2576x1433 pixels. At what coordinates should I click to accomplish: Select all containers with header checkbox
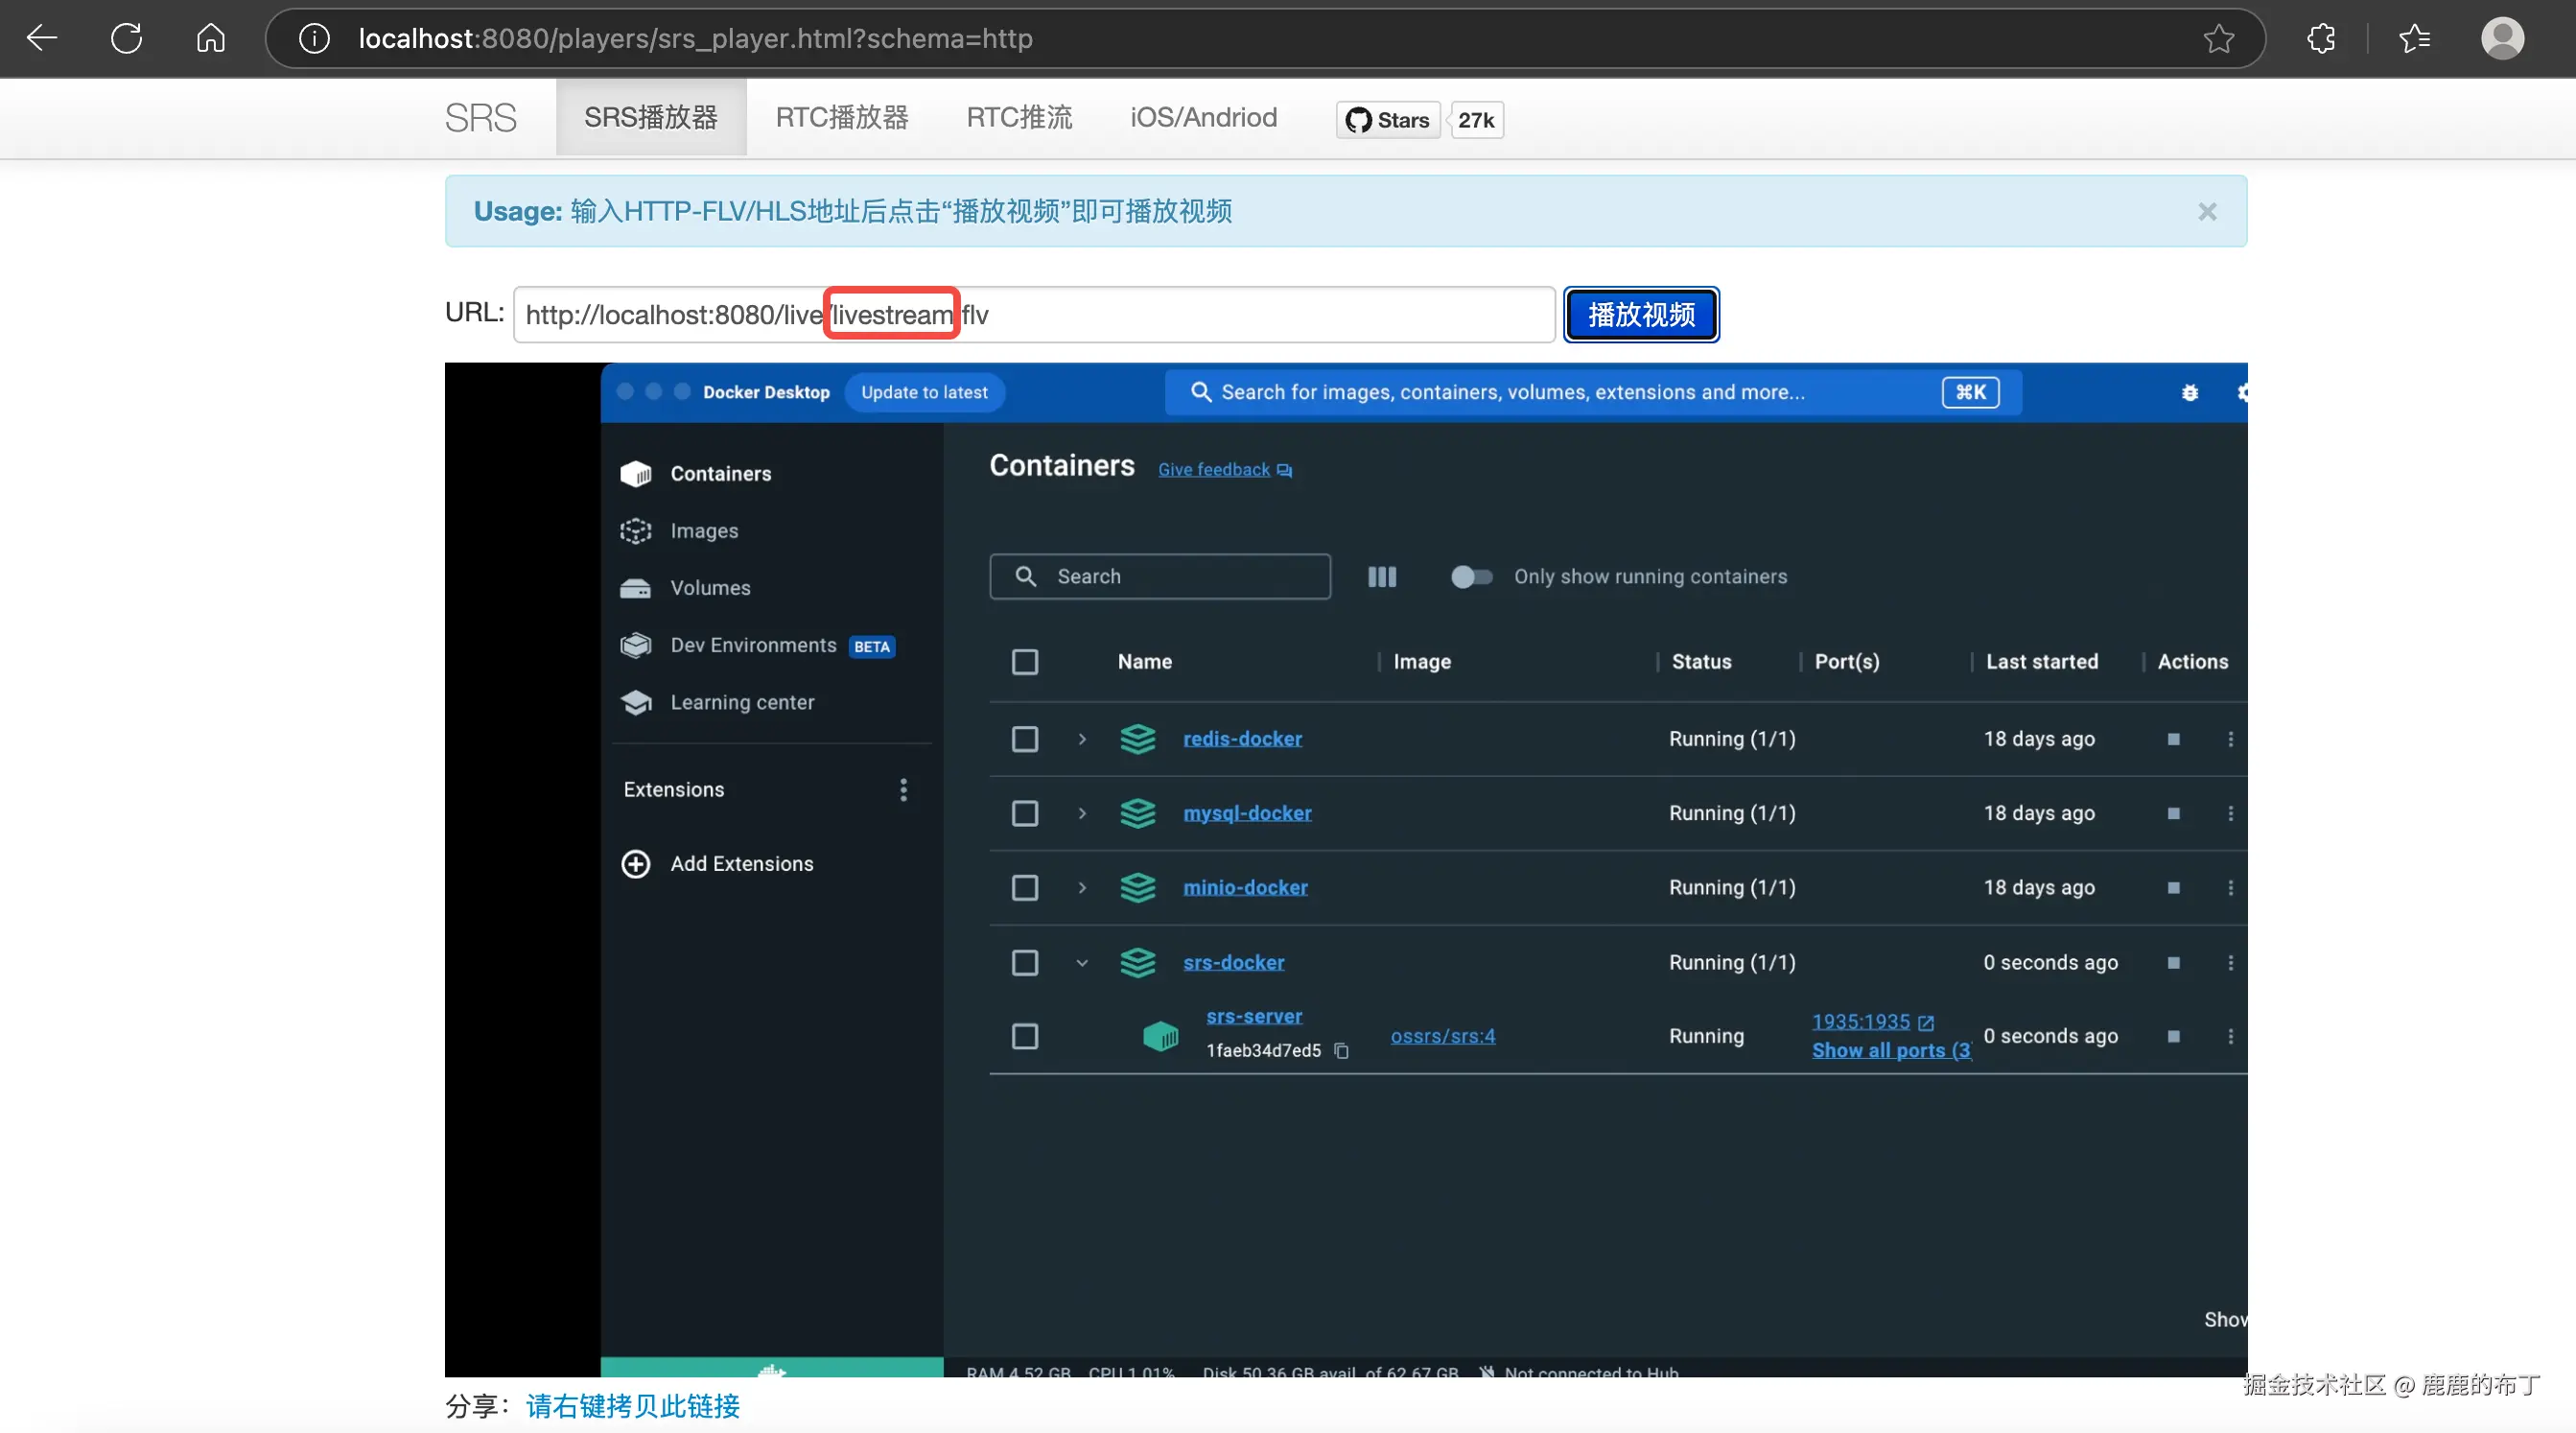tap(1024, 661)
